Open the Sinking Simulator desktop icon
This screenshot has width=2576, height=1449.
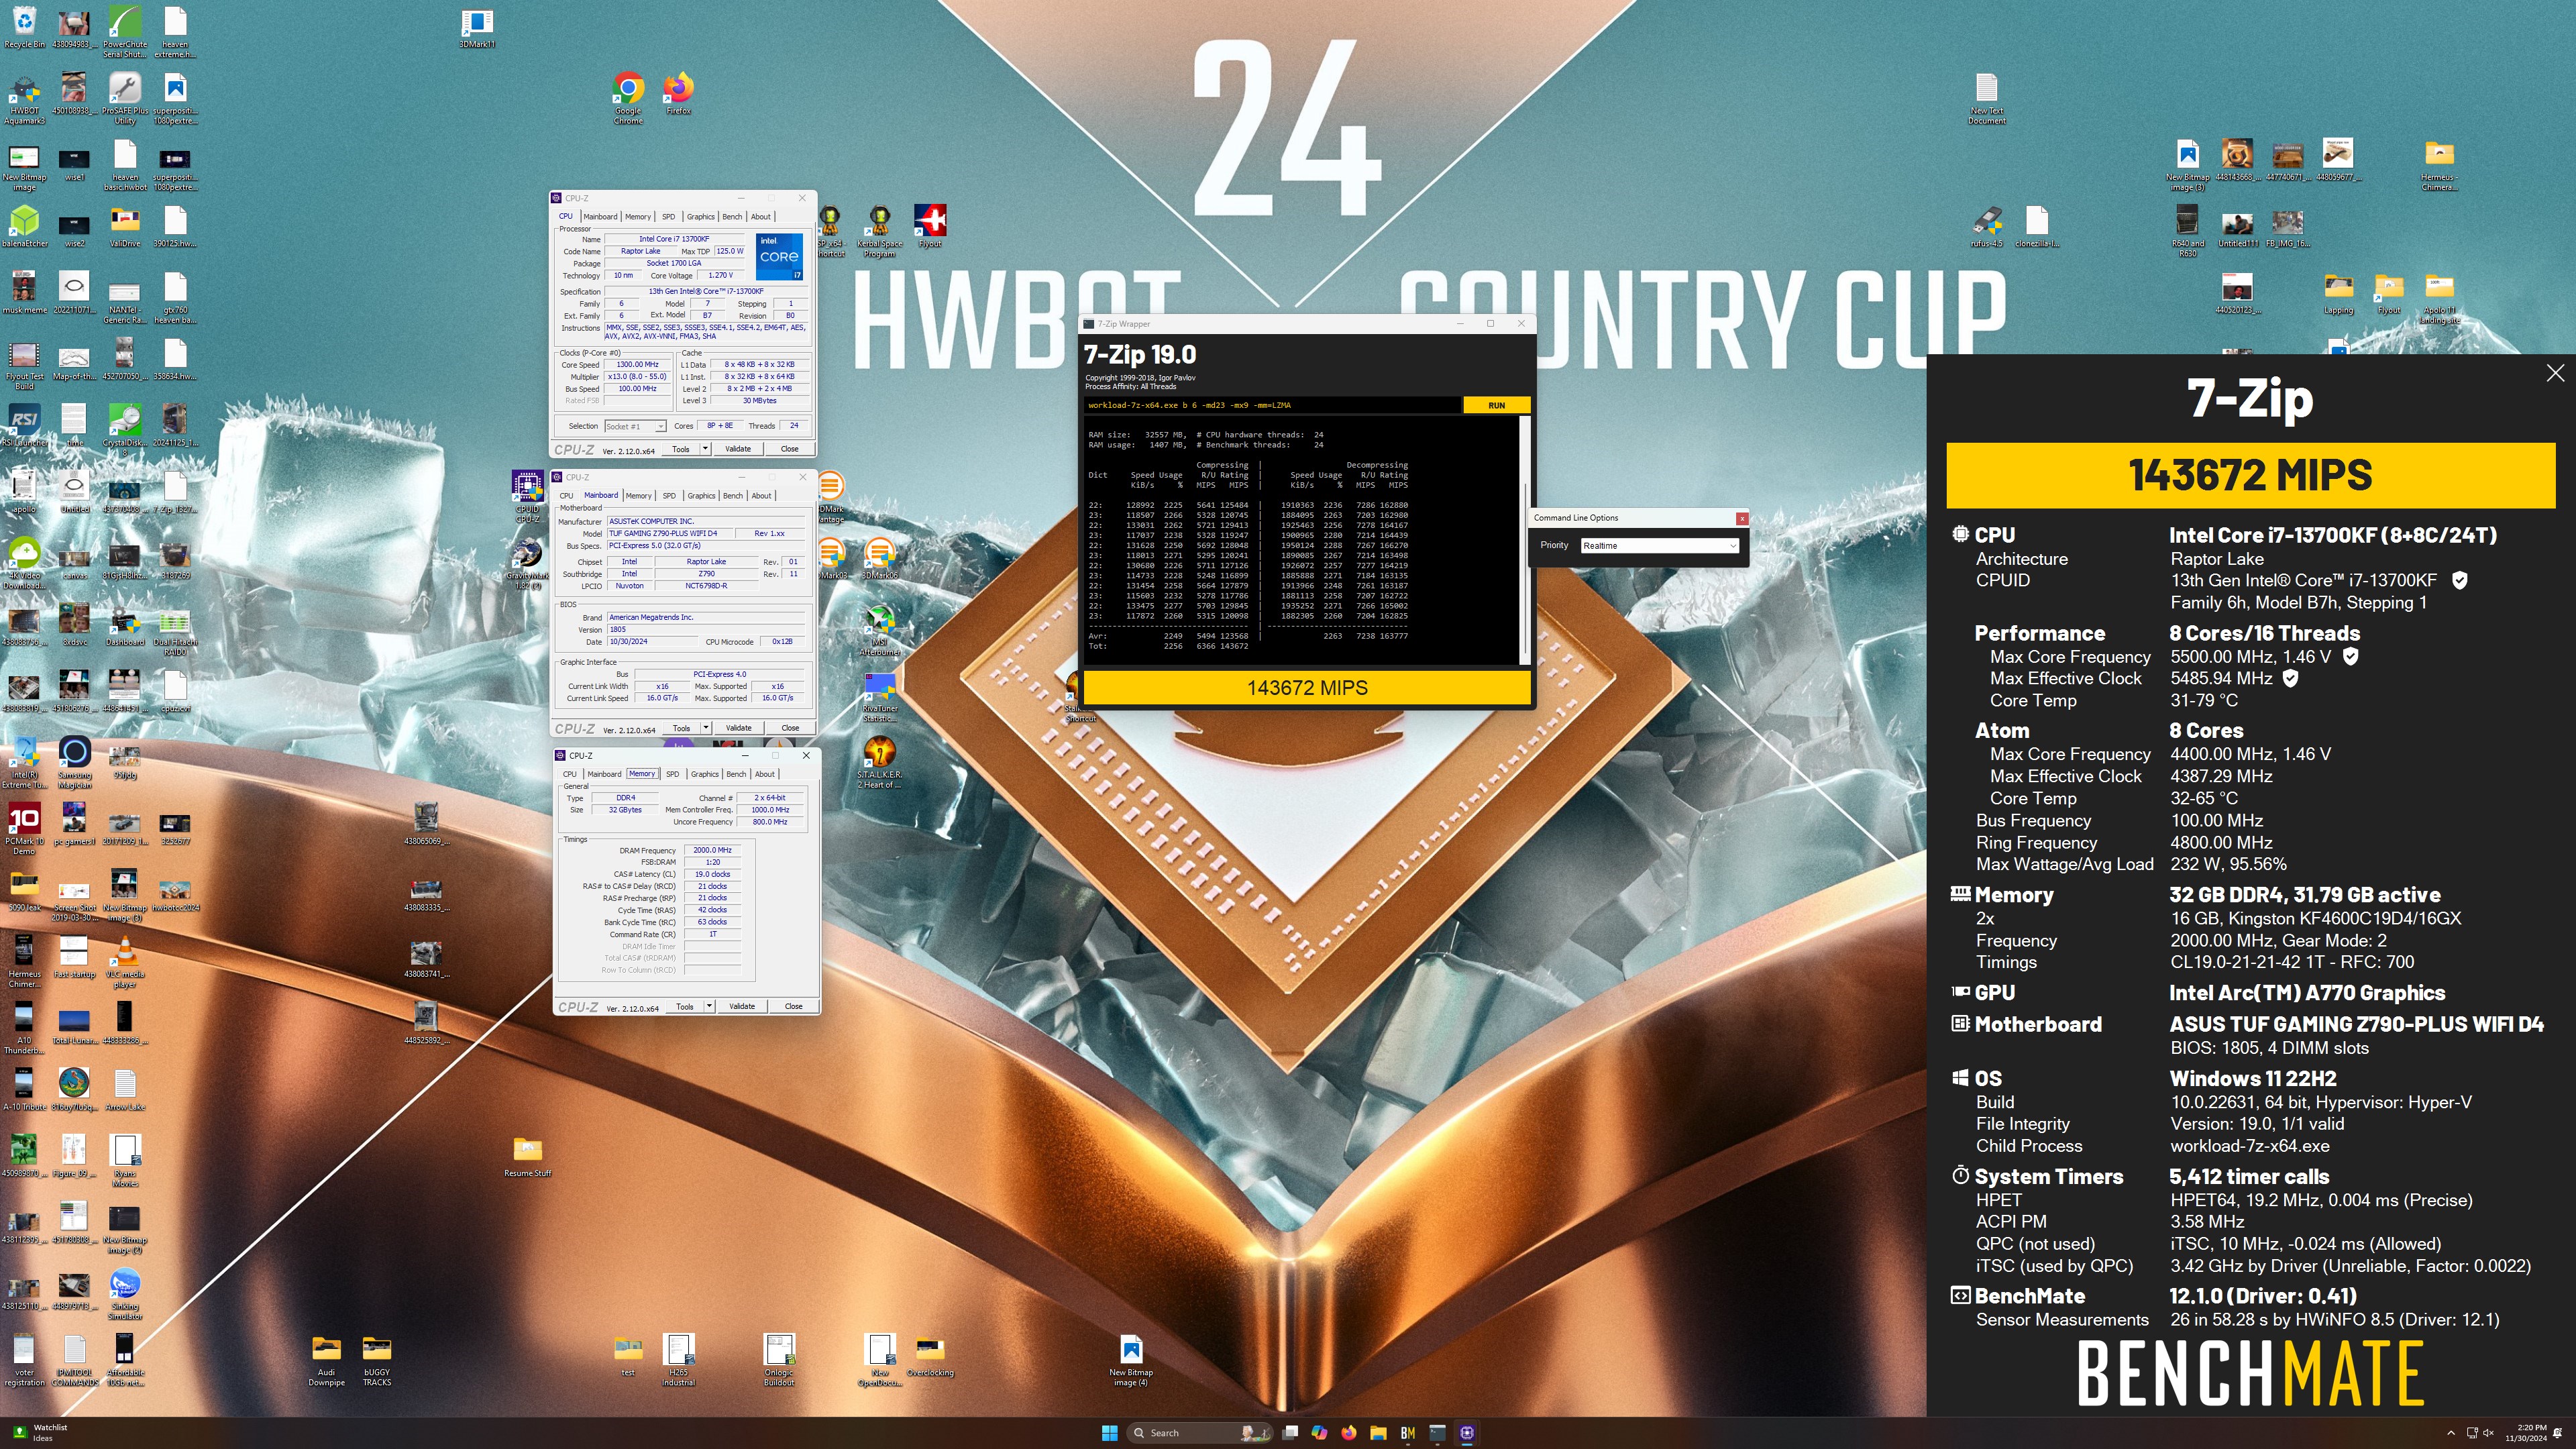point(124,1294)
